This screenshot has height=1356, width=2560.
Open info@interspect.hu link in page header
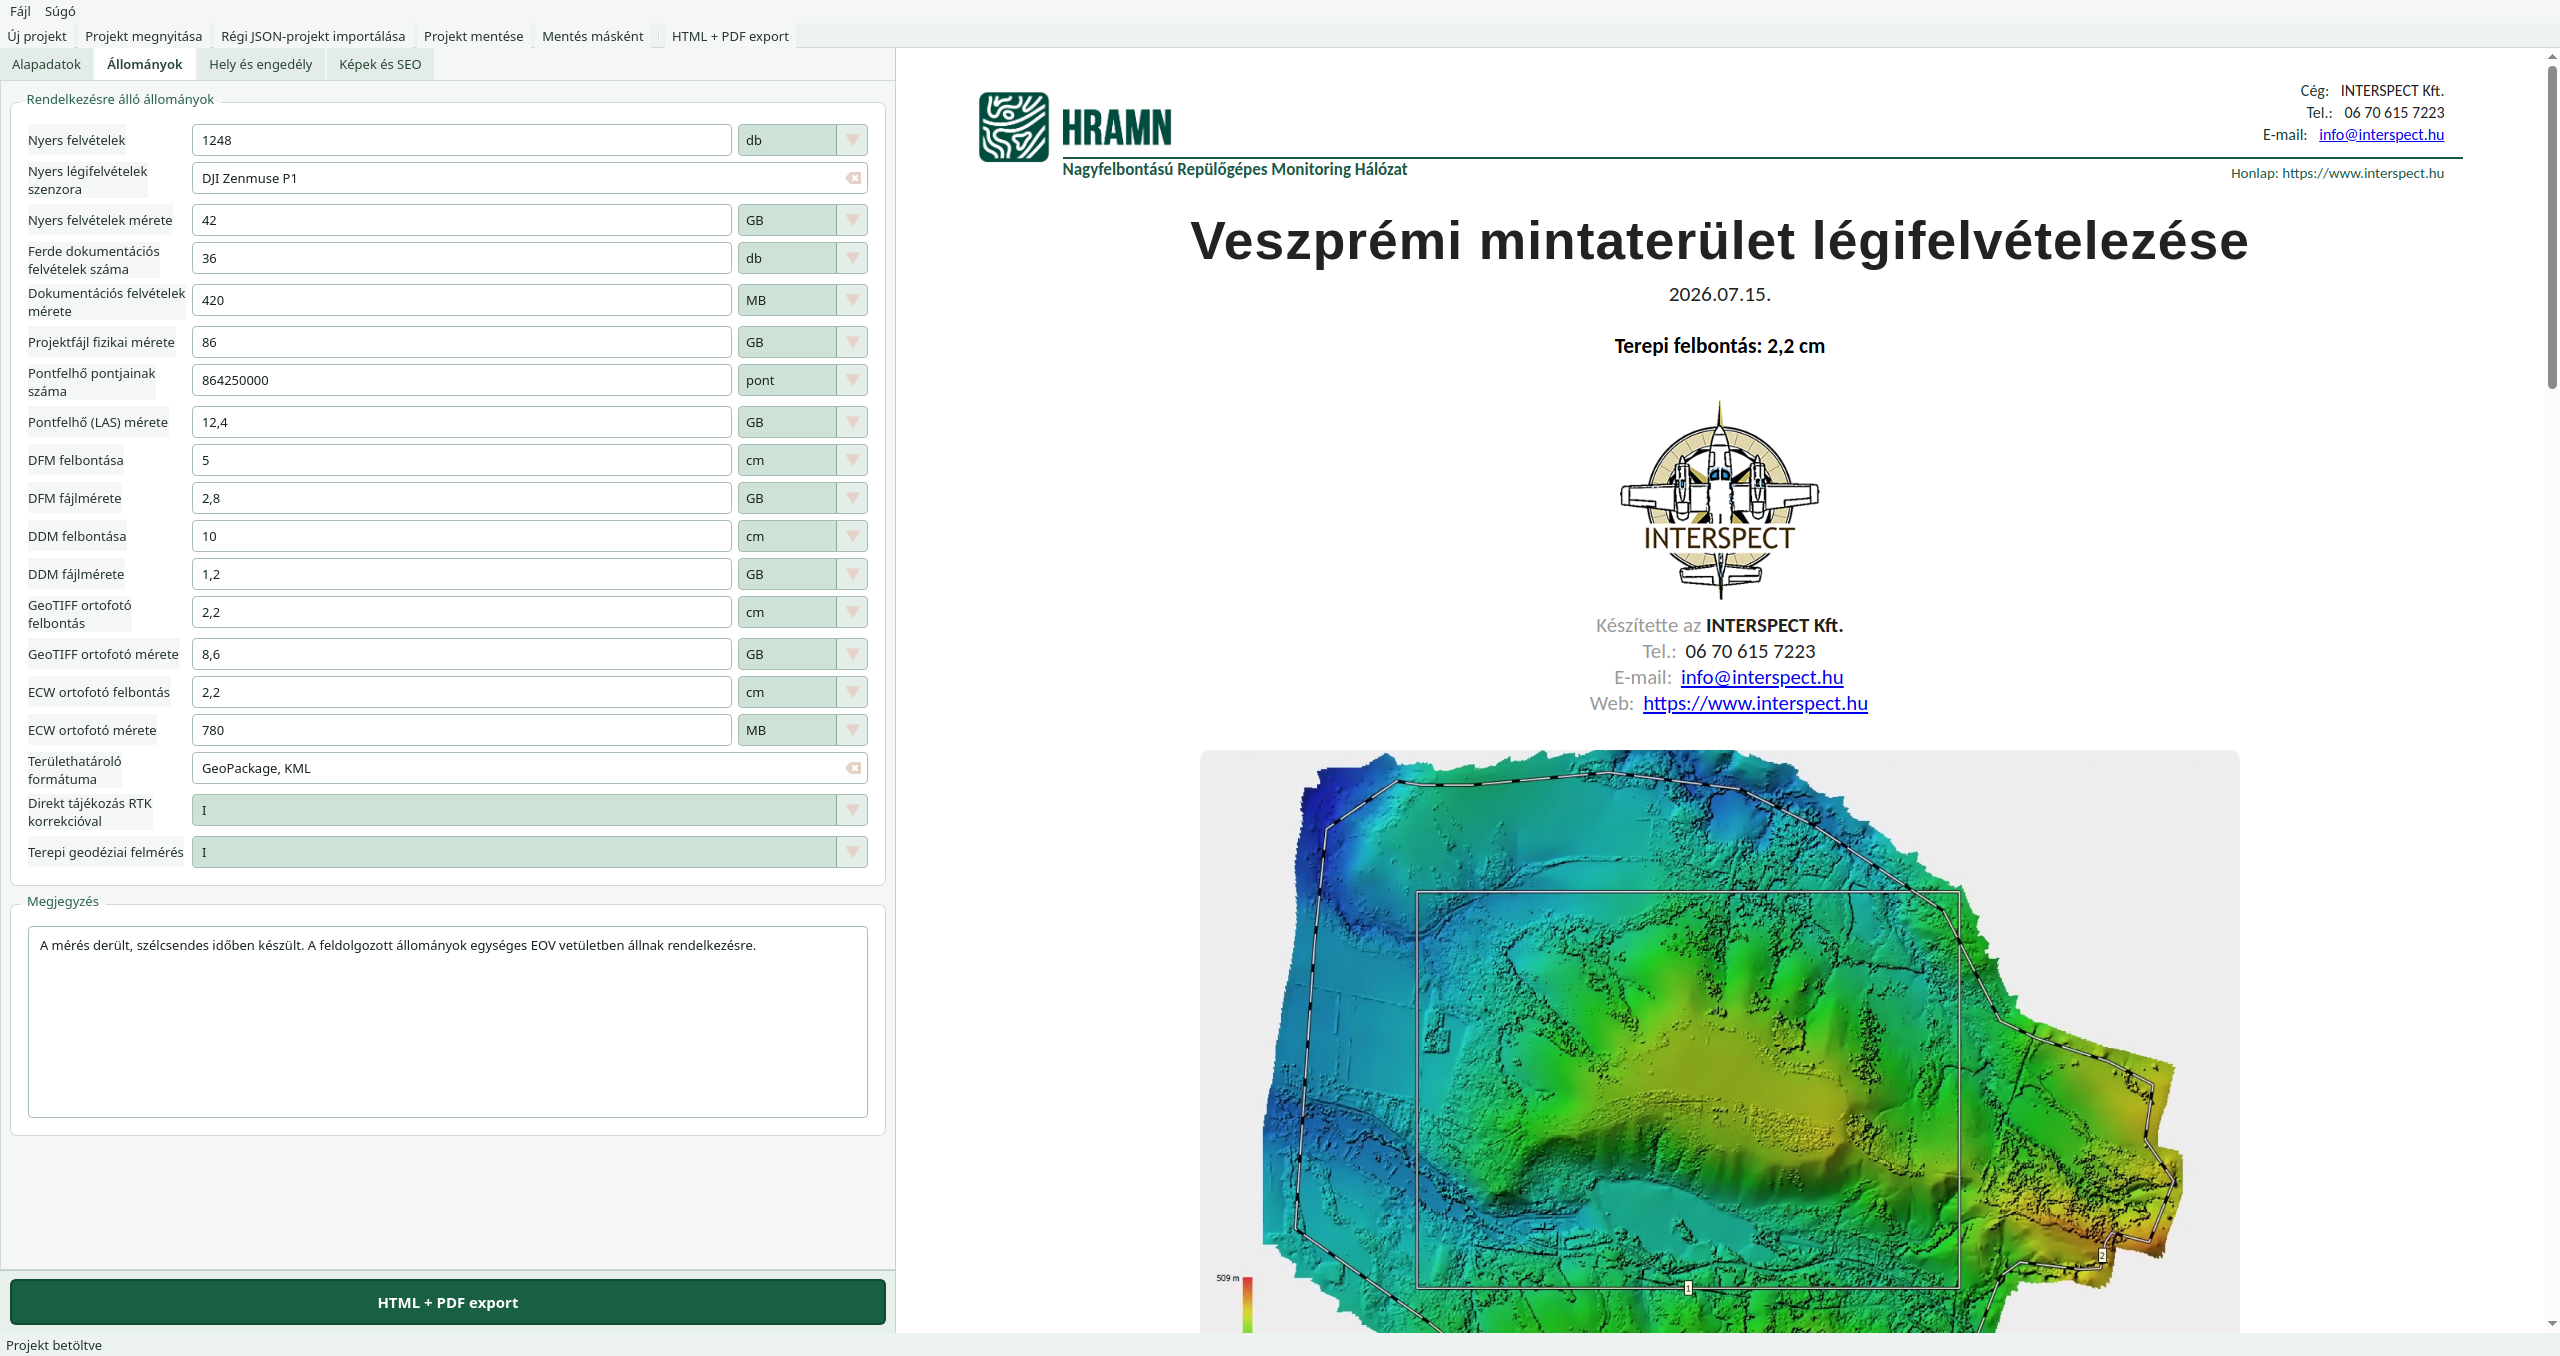2381,135
